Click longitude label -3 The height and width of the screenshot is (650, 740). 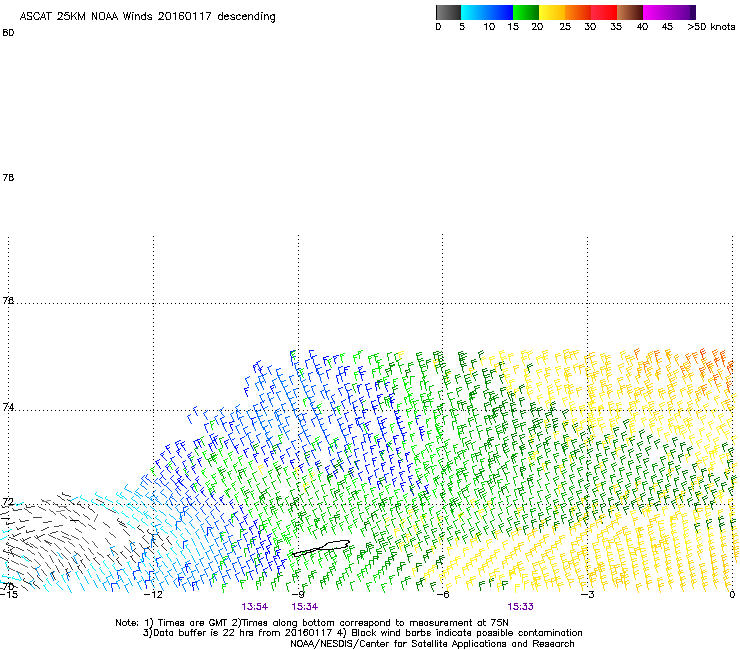(x=587, y=595)
